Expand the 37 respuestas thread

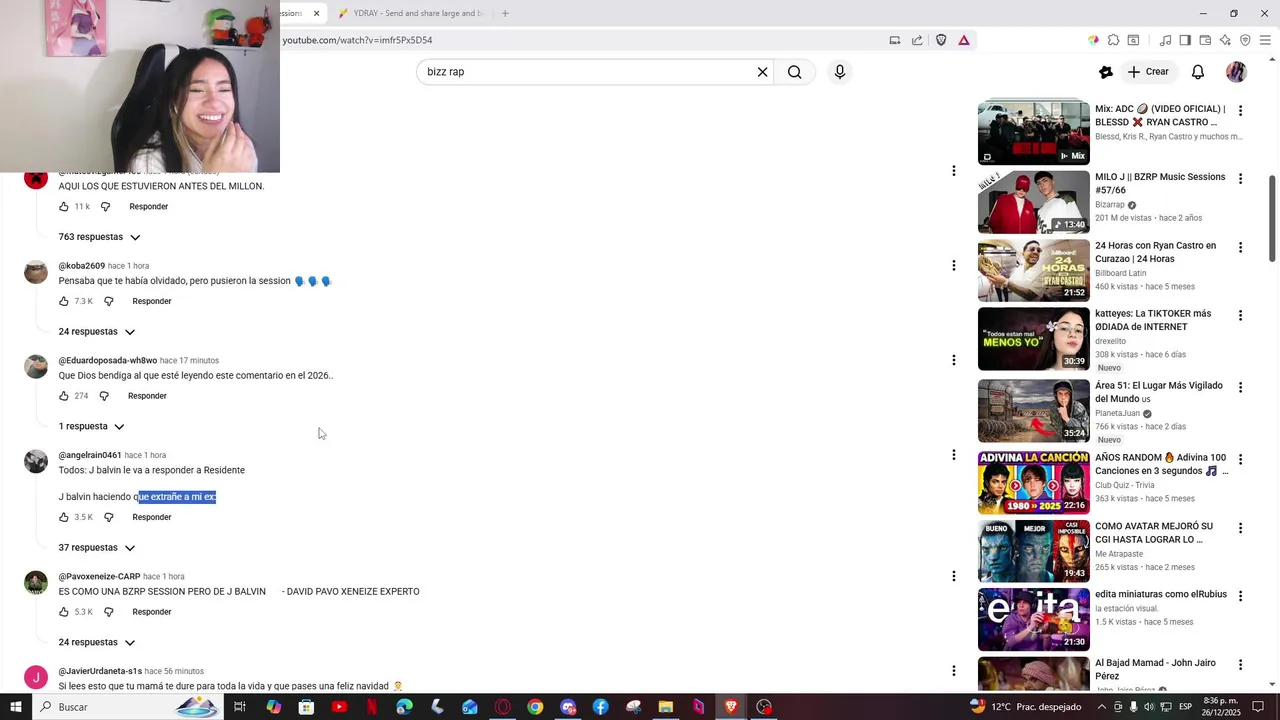pyautogui.click(x=97, y=547)
